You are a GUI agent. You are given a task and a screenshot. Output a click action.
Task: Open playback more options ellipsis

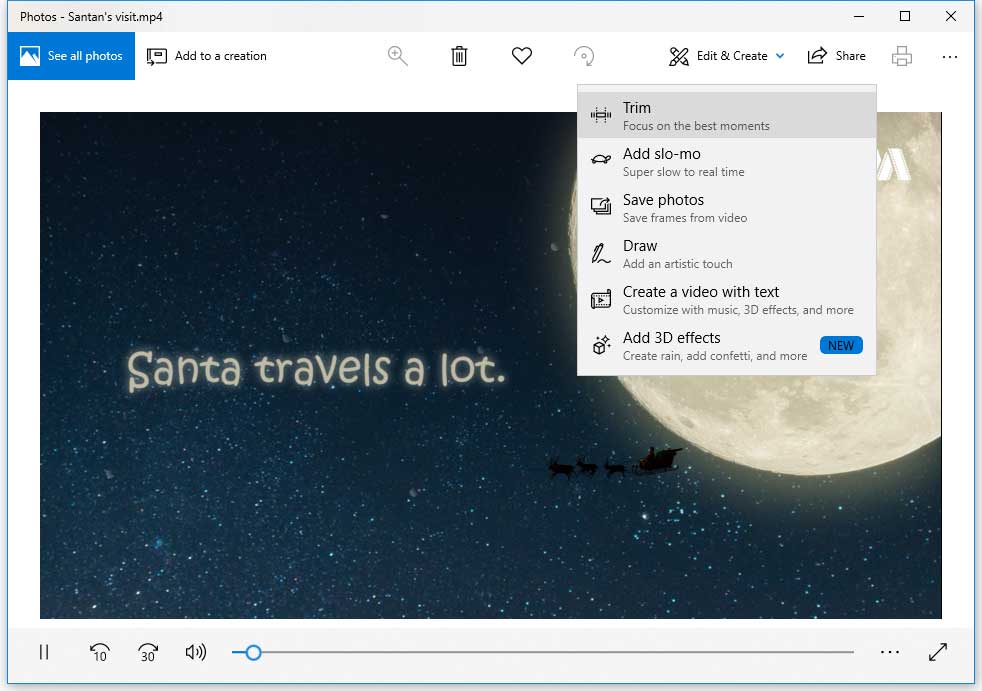pyautogui.click(x=889, y=652)
